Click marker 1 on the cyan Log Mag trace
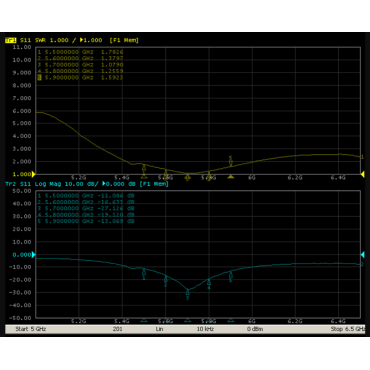Screen dimensions: 370x370 point(144,274)
